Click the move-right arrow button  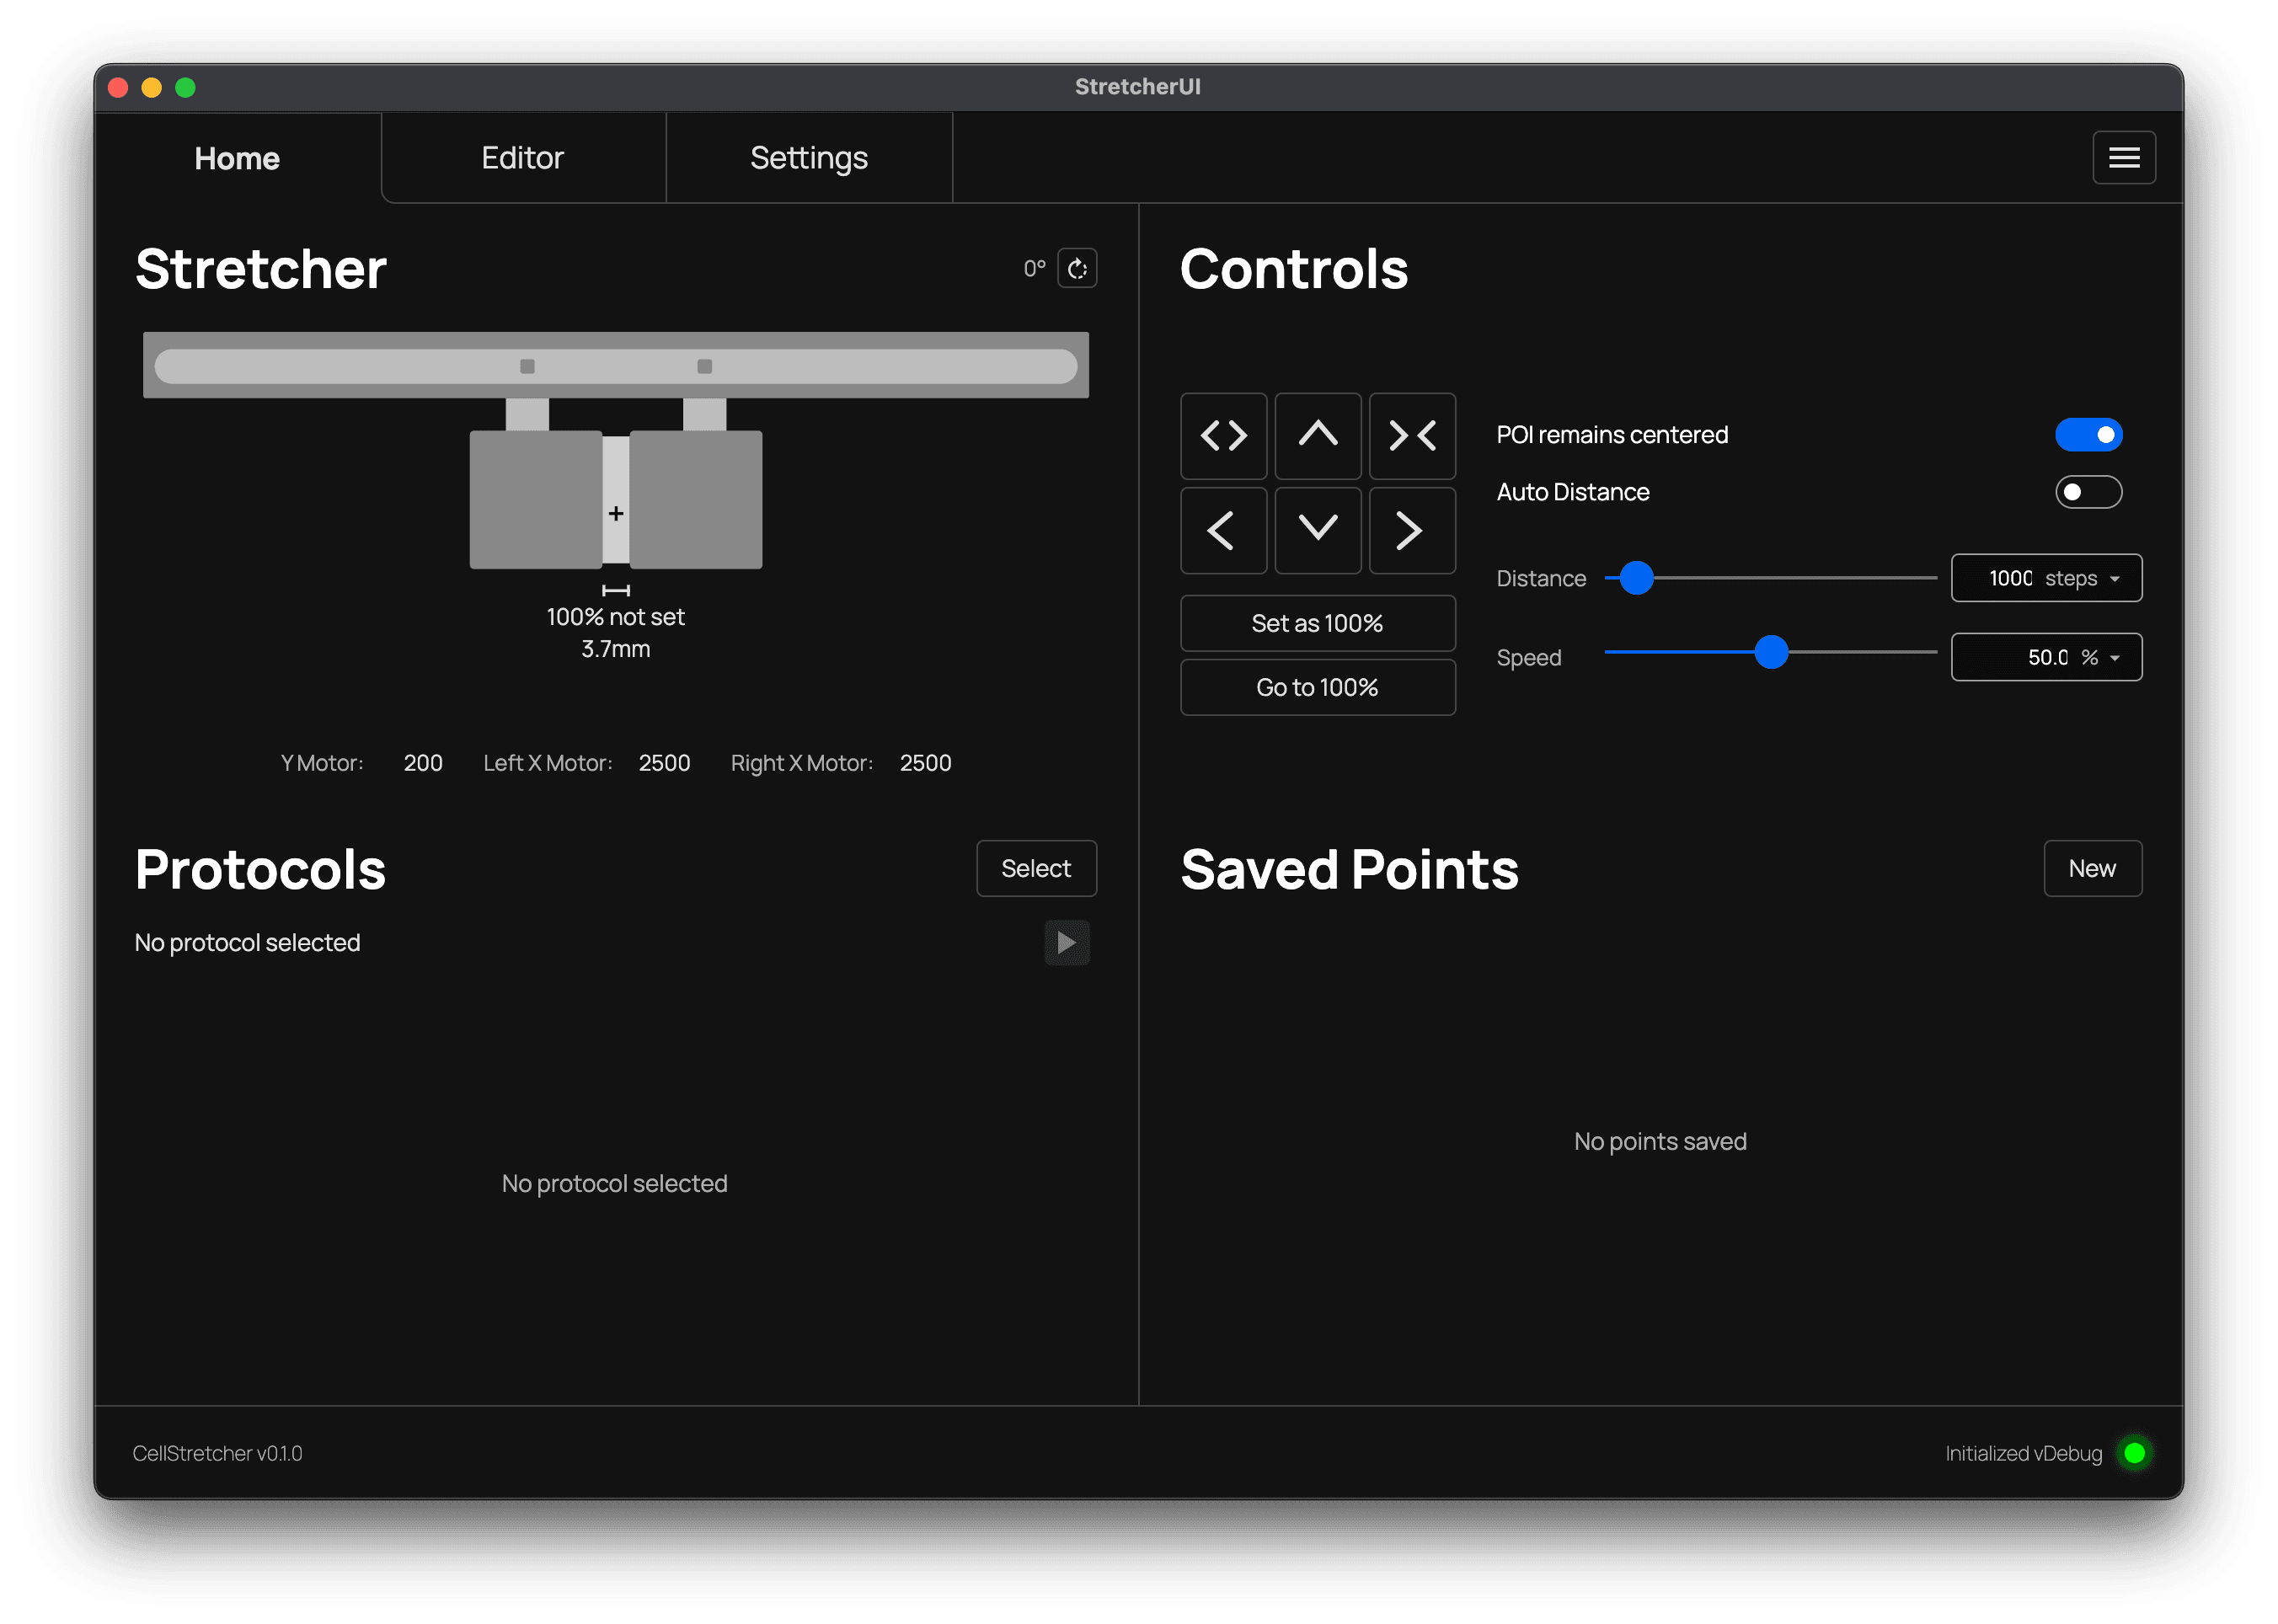click(1411, 530)
